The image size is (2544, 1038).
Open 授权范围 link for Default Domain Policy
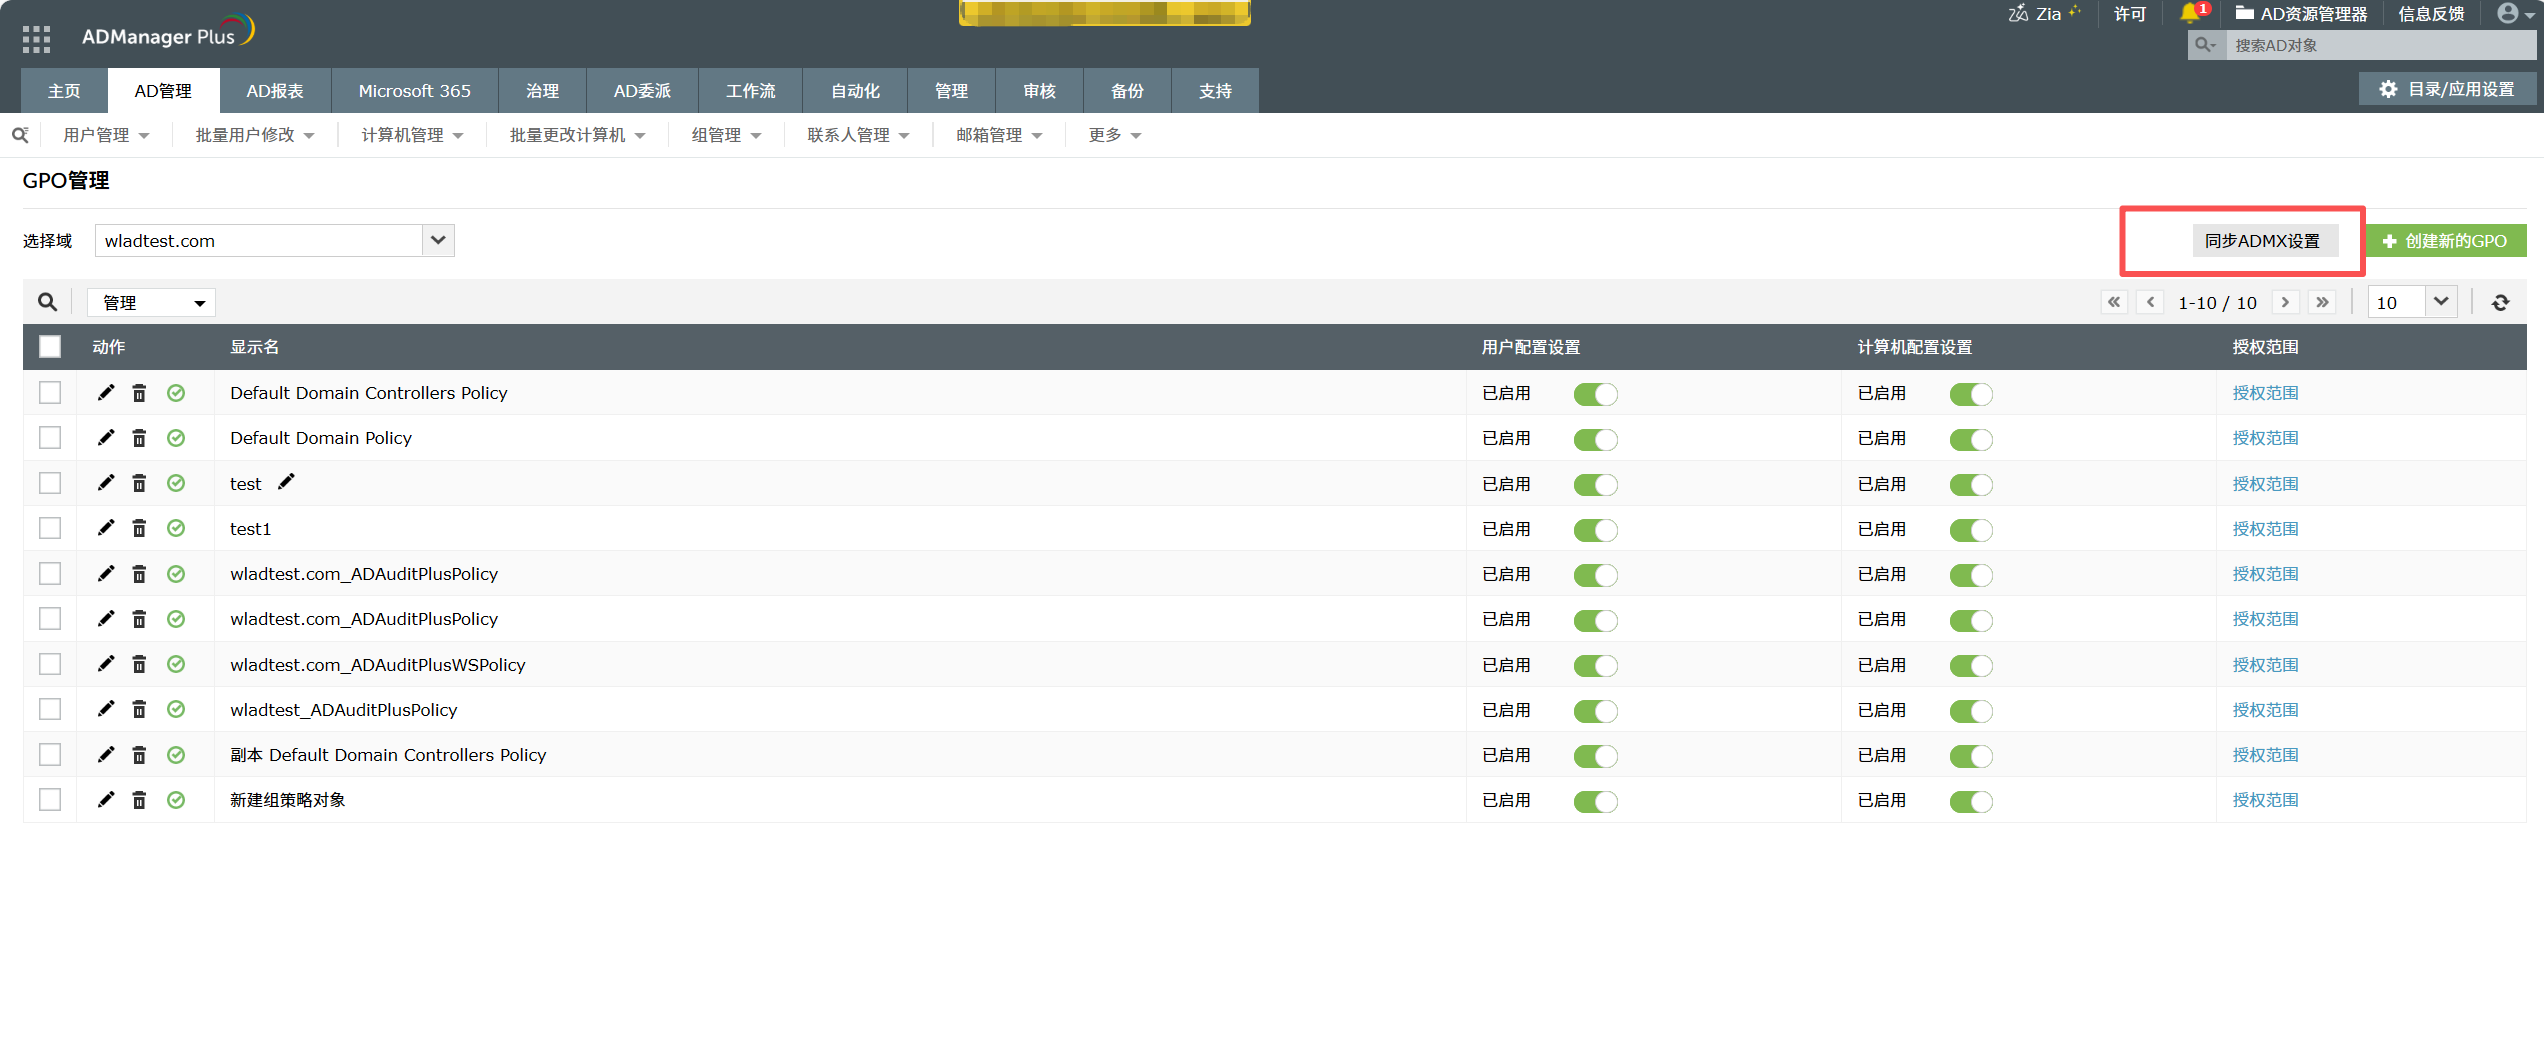coord(2265,438)
